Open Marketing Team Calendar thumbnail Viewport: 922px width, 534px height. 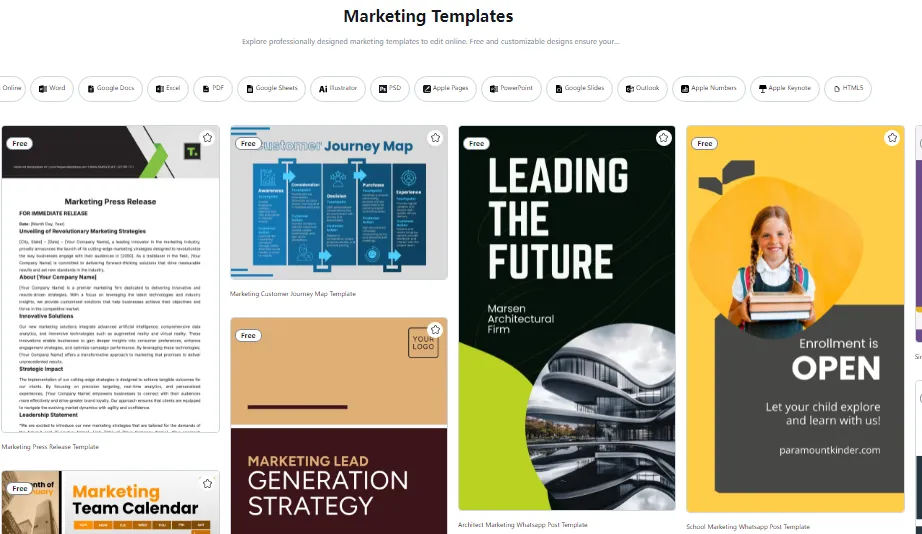coord(111,502)
